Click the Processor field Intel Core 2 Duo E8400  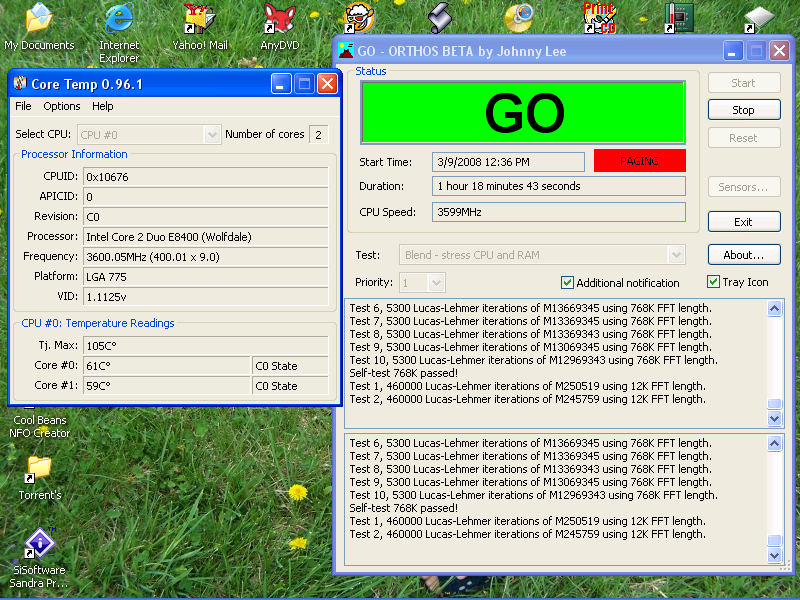coord(206,237)
